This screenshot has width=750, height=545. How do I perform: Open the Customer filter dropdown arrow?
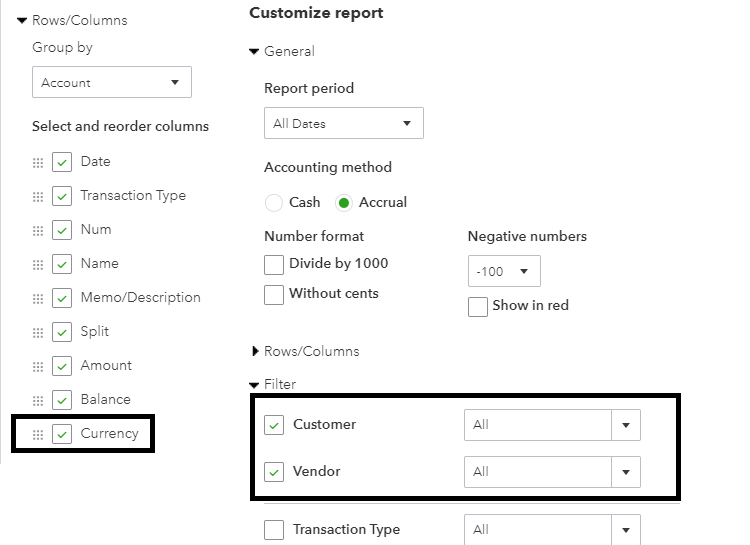point(626,425)
